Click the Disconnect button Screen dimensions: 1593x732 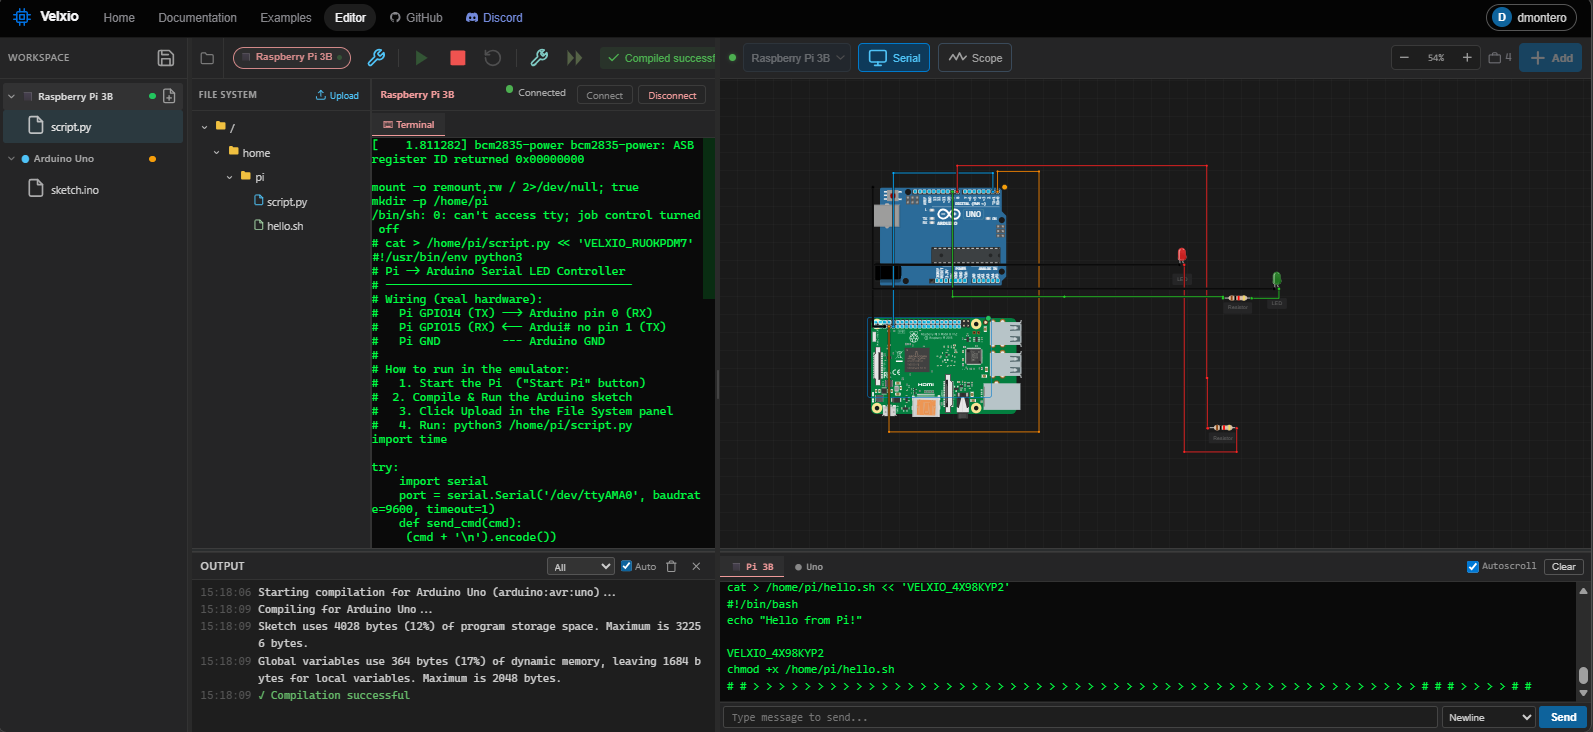pos(671,96)
